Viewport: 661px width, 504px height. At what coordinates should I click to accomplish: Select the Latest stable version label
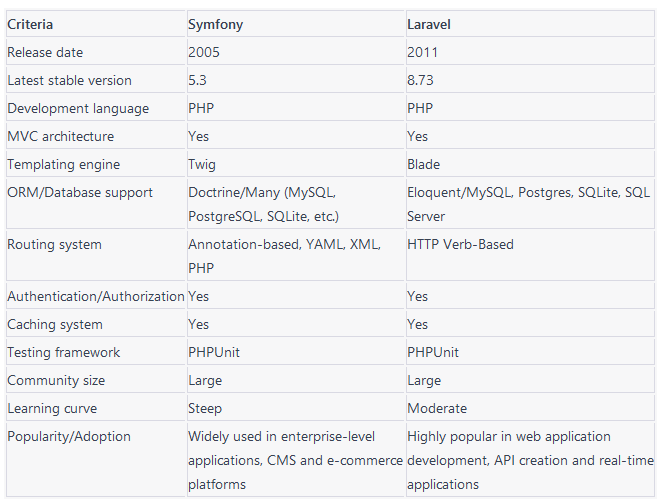pyautogui.click(x=96, y=80)
